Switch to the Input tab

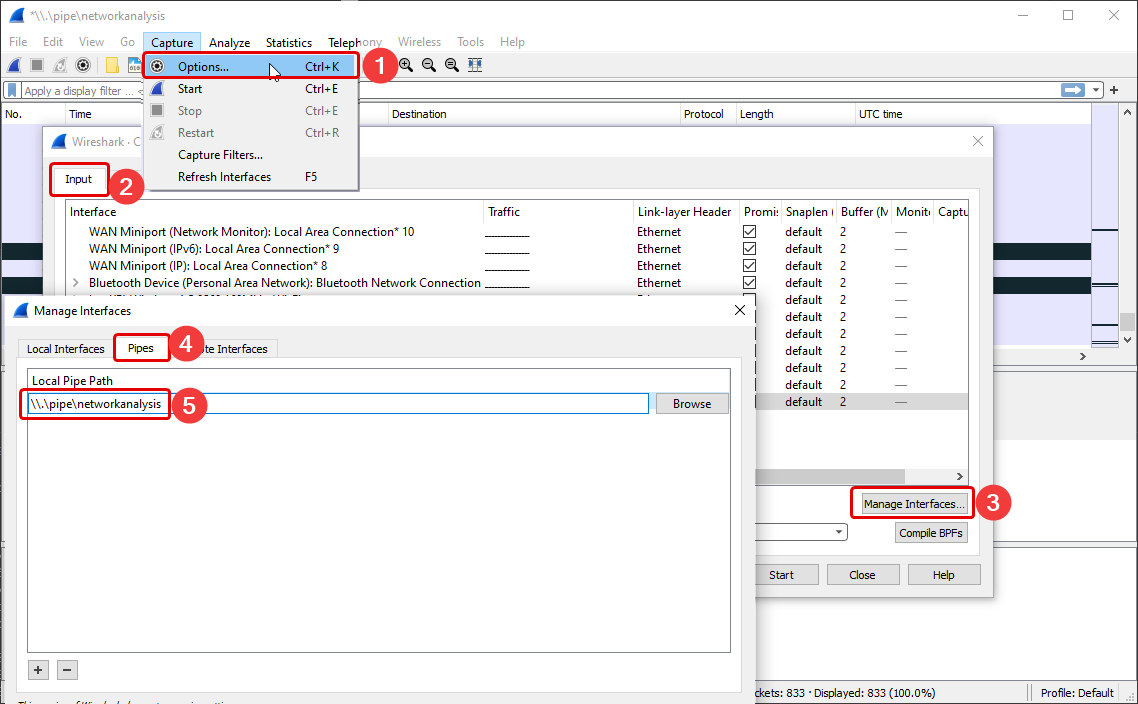coord(78,179)
